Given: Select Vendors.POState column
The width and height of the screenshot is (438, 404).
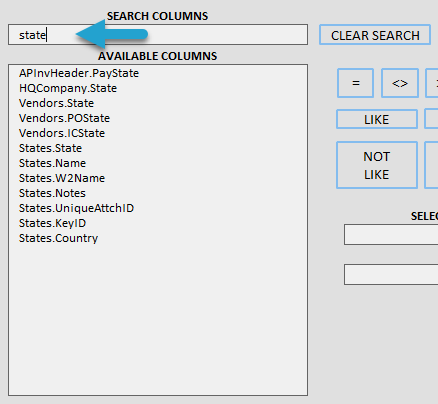Looking at the screenshot, I should coord(64,118).
